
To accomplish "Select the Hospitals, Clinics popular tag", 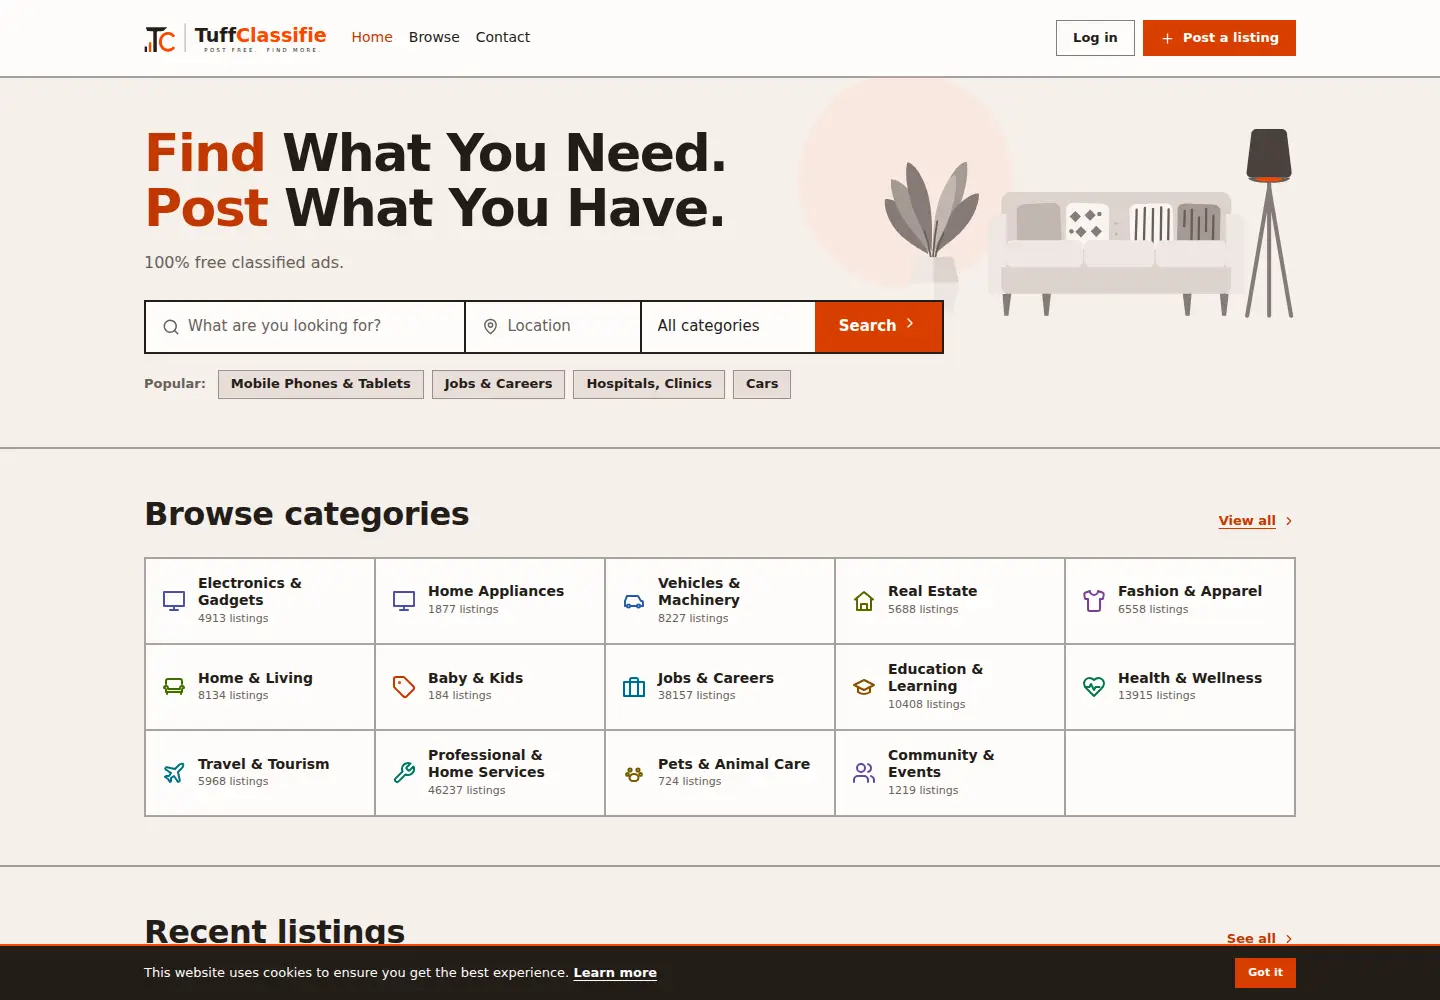I will [649, 384].
